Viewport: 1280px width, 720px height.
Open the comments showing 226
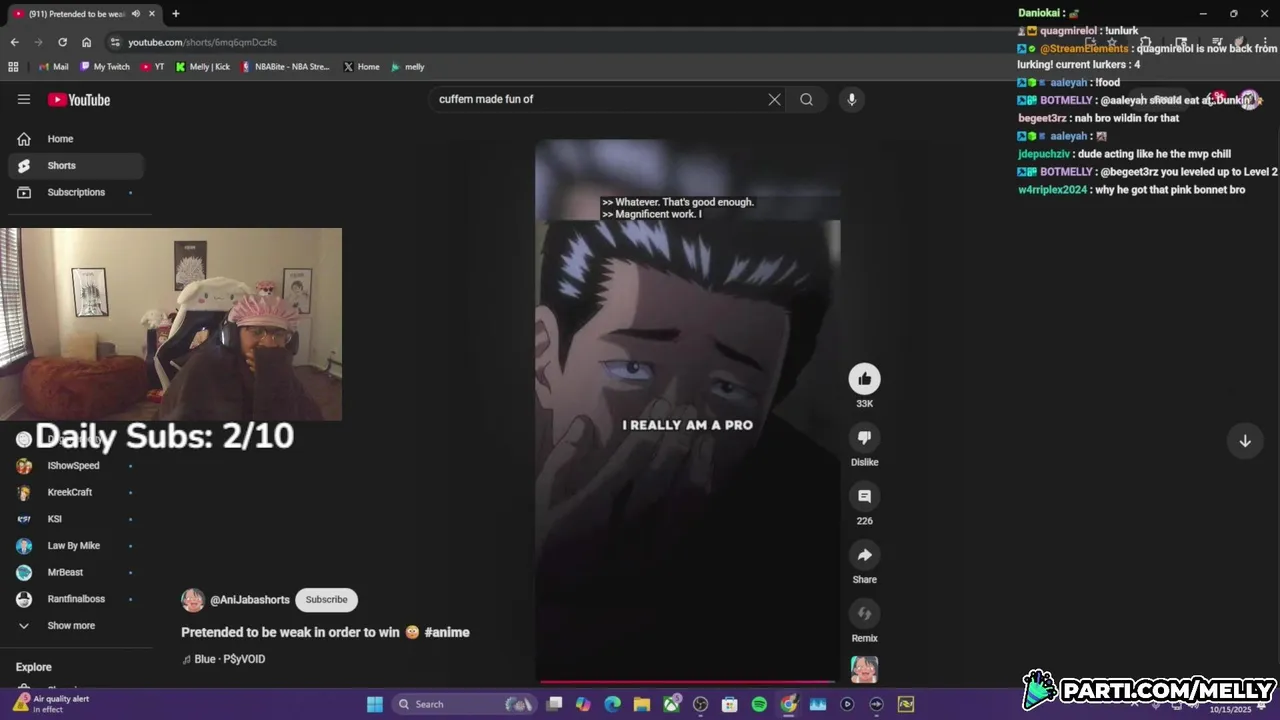(x=865, y=496)
